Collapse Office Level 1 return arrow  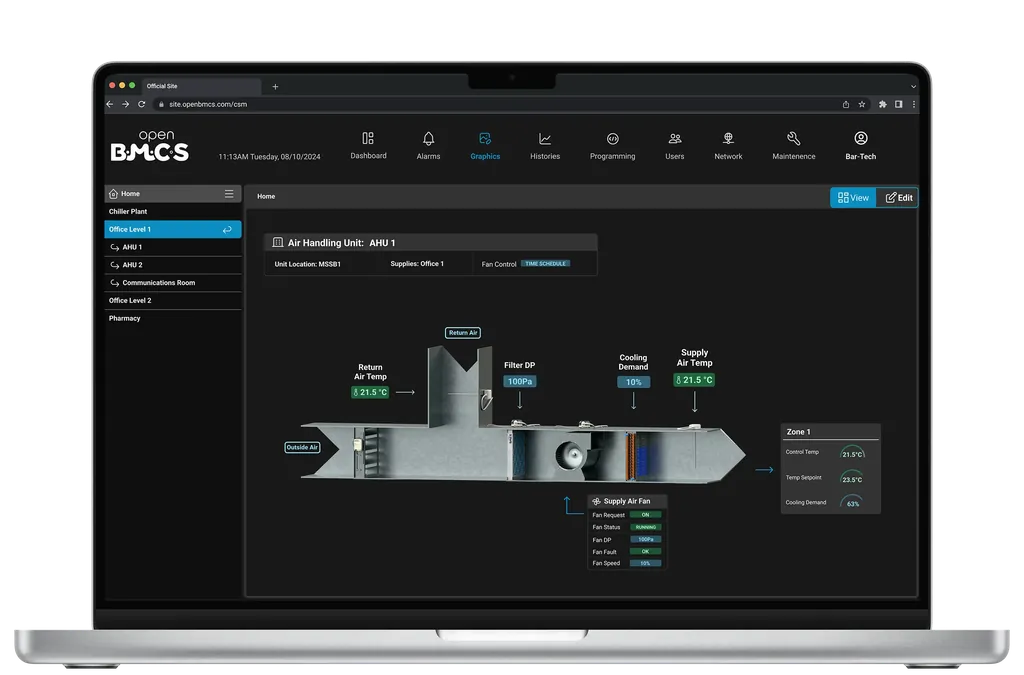click(227, 230)
